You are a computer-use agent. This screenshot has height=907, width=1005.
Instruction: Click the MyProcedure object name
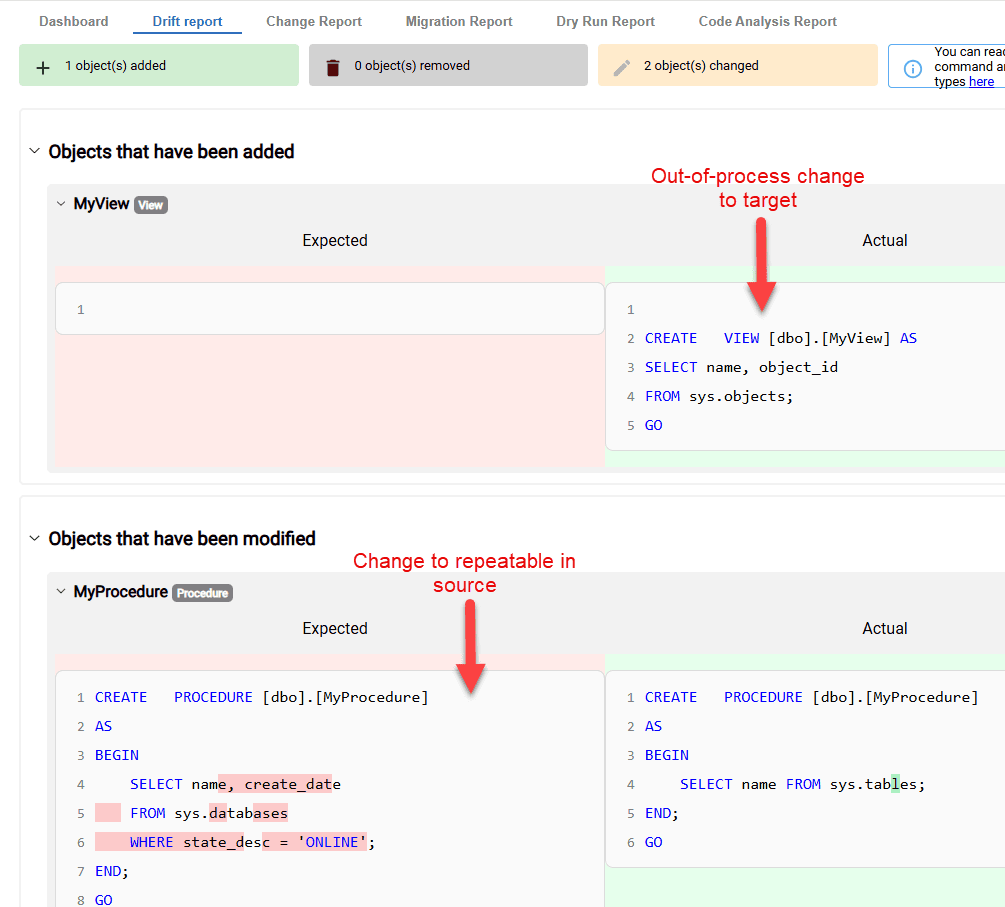(120, 592)
